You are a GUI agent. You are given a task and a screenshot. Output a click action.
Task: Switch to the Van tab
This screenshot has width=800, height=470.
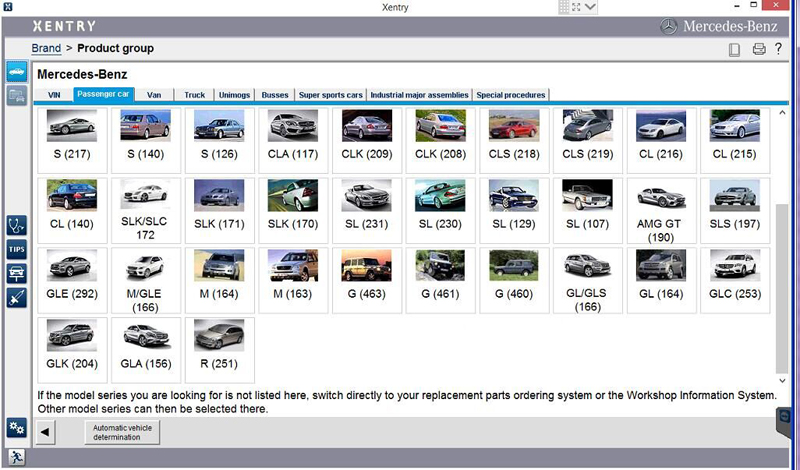tap(154, 95)
